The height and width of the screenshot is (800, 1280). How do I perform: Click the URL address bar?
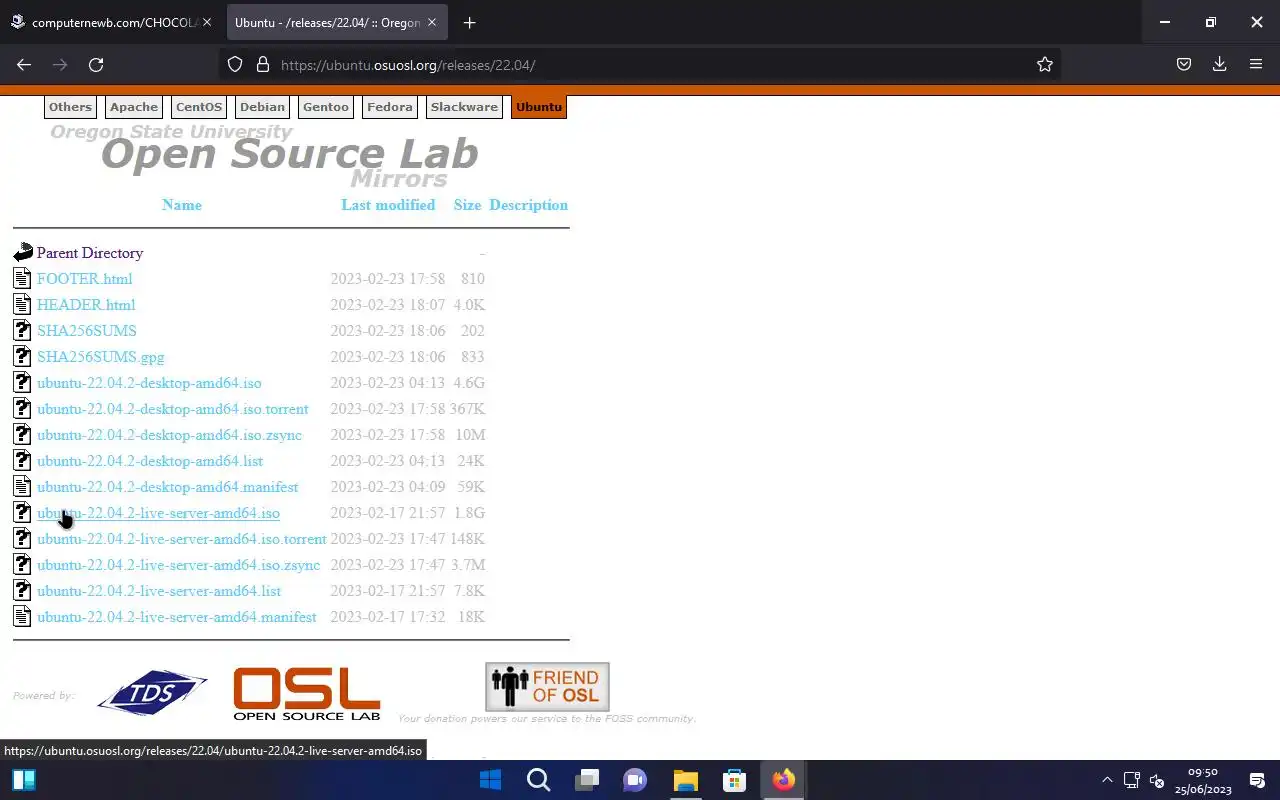tap(640, 64)
